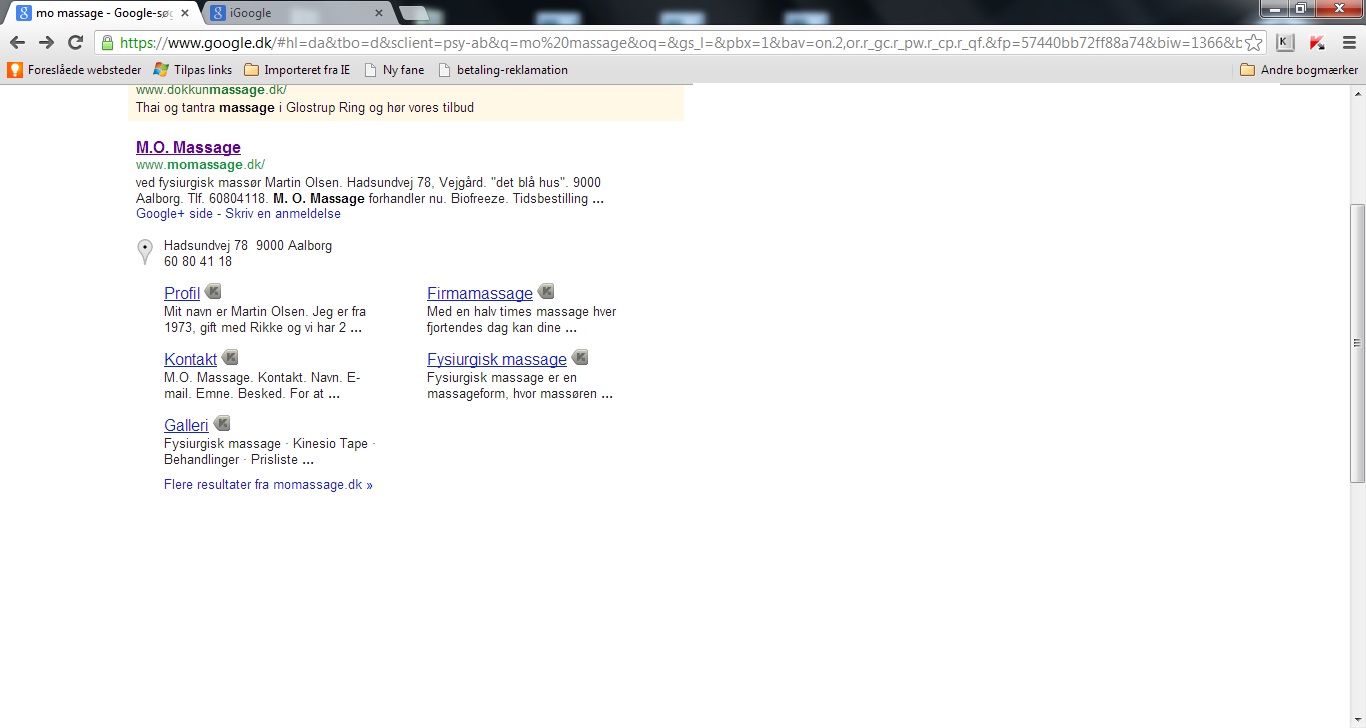The image size is (1366, 728).
Task: Click the grey Kaspersky K extension icon
Action: tap(1285, 42)
